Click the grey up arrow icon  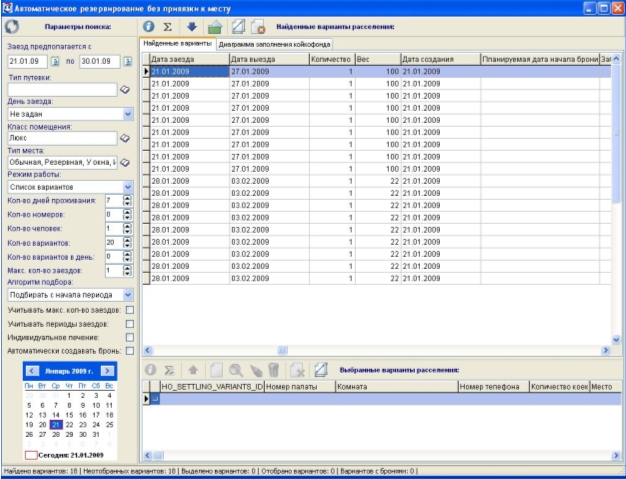(193, 370)
